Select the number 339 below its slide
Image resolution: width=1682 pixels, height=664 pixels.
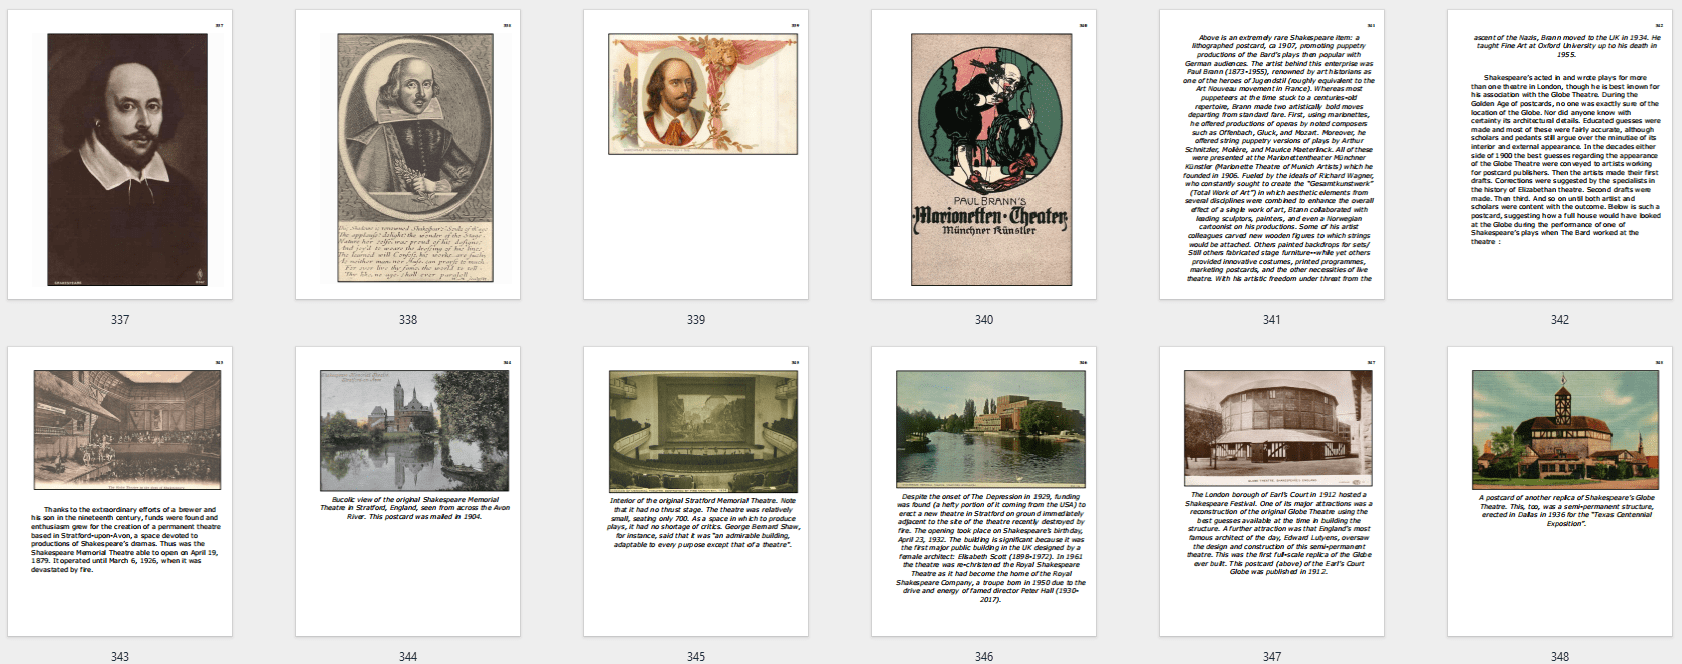(696, 320)
